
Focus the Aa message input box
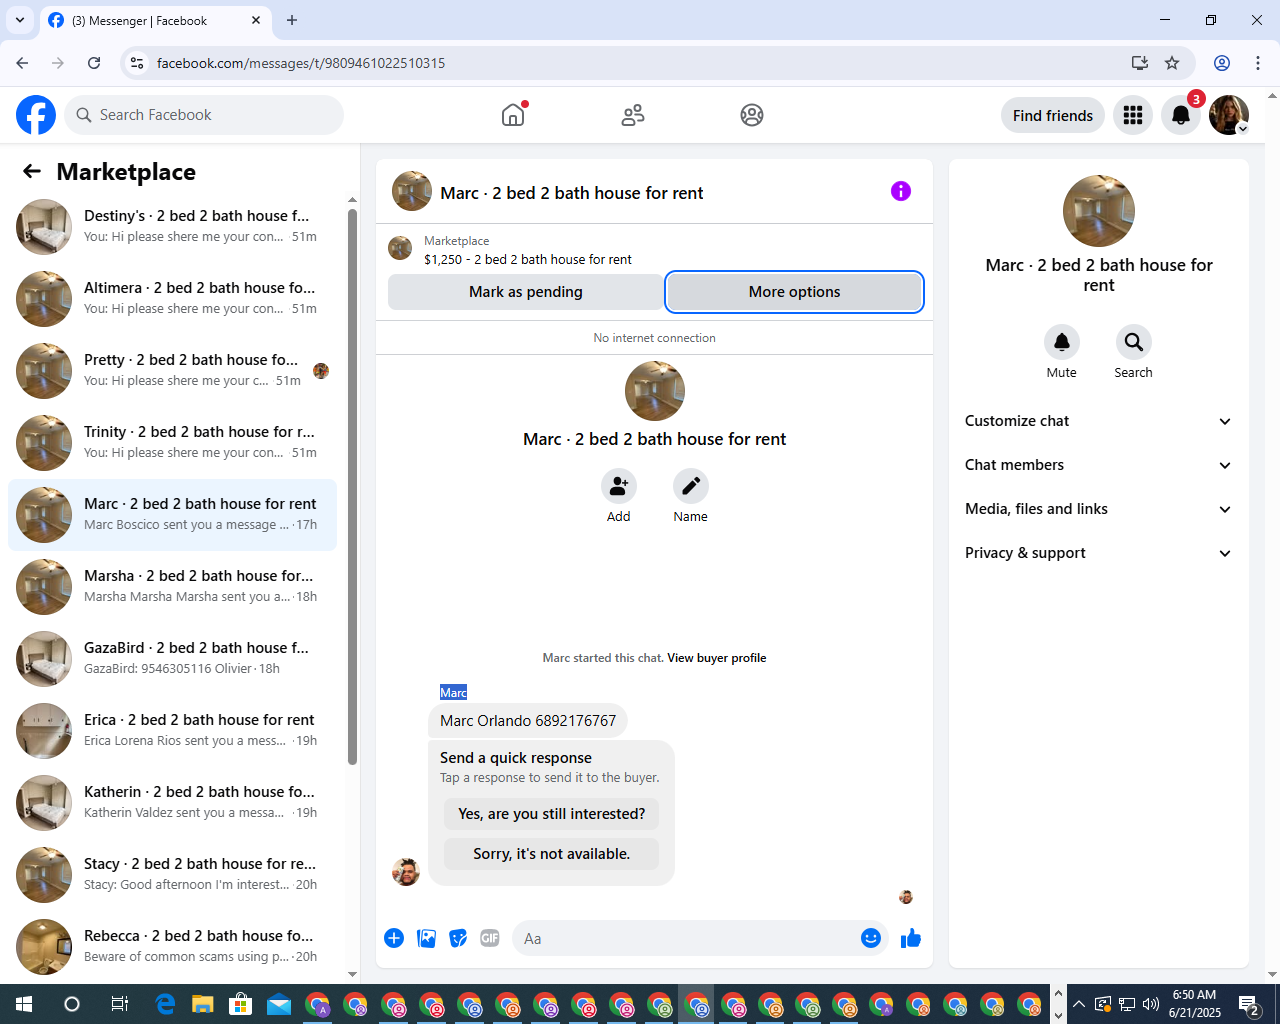click(x=684, y=938)
